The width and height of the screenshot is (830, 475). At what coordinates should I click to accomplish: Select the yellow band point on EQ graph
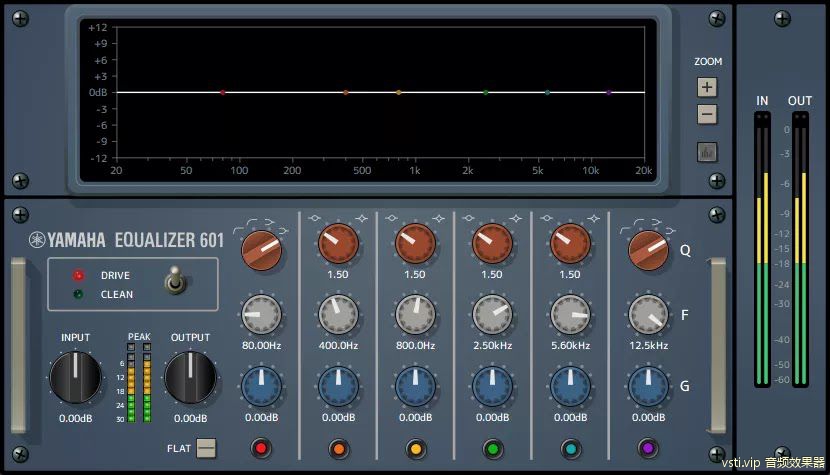coord(399,92)
